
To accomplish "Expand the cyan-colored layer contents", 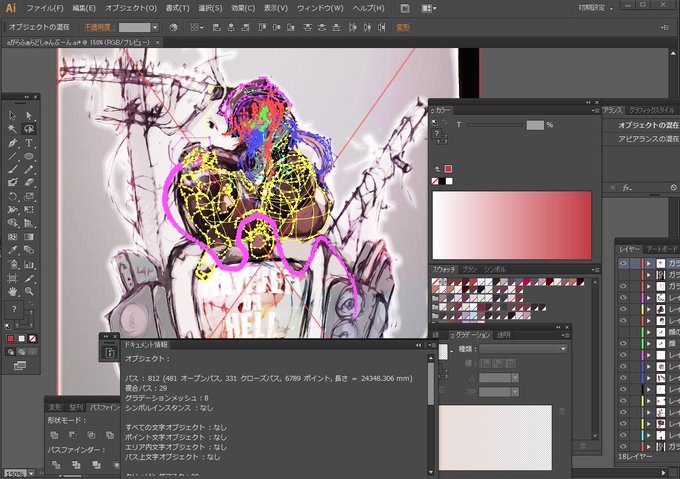I will [x=649, y=435].
